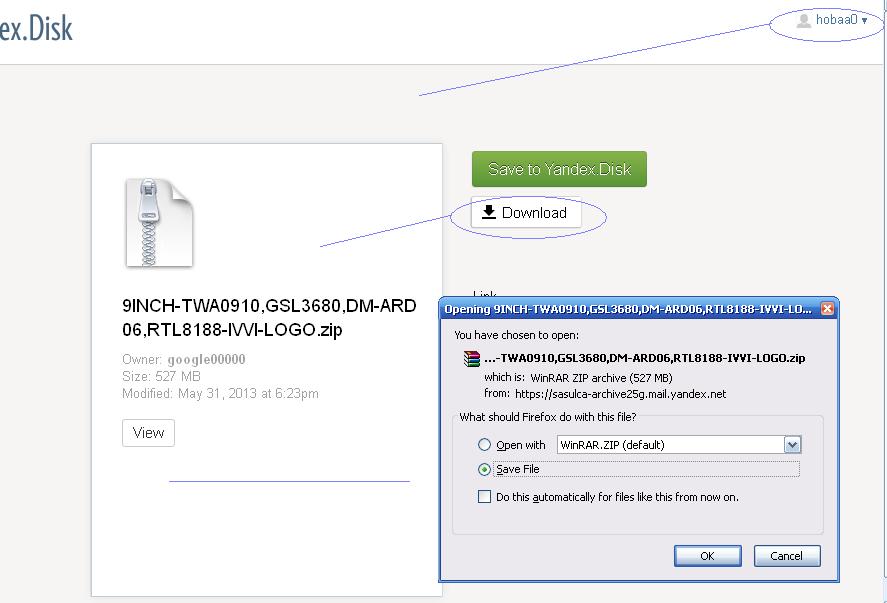Click the Size: 527 MB text
This screenshot has width=887, height=603.
tap(161, 376)
